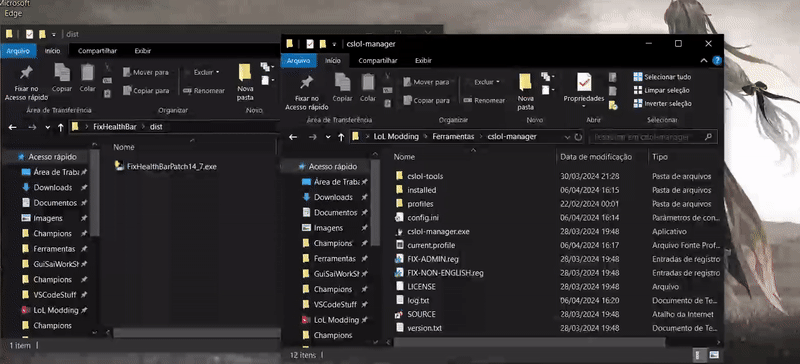The width and height of the screenshot is (800, 364).
Task: Click Limpar seleção in the ribbon
Action: (661, 90)
